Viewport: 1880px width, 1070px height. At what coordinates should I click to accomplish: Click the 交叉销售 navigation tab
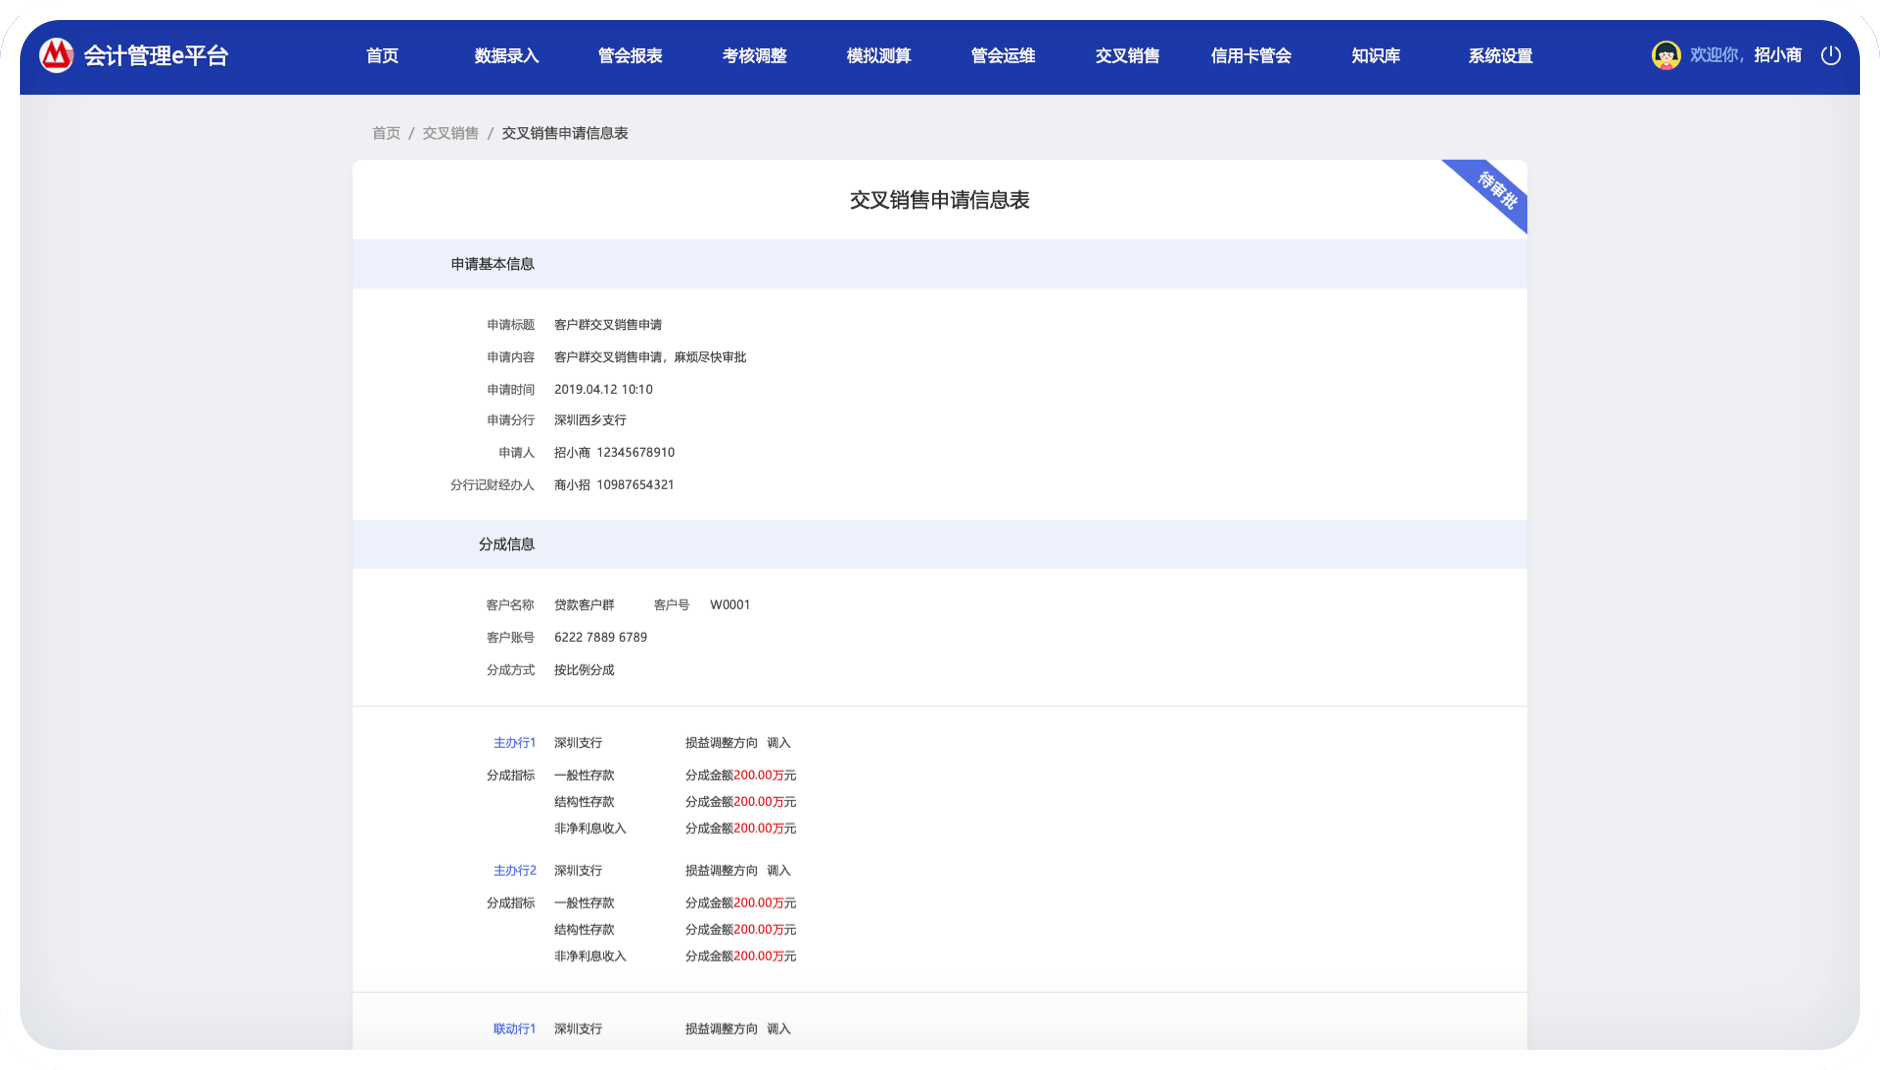click(1127, 56)
